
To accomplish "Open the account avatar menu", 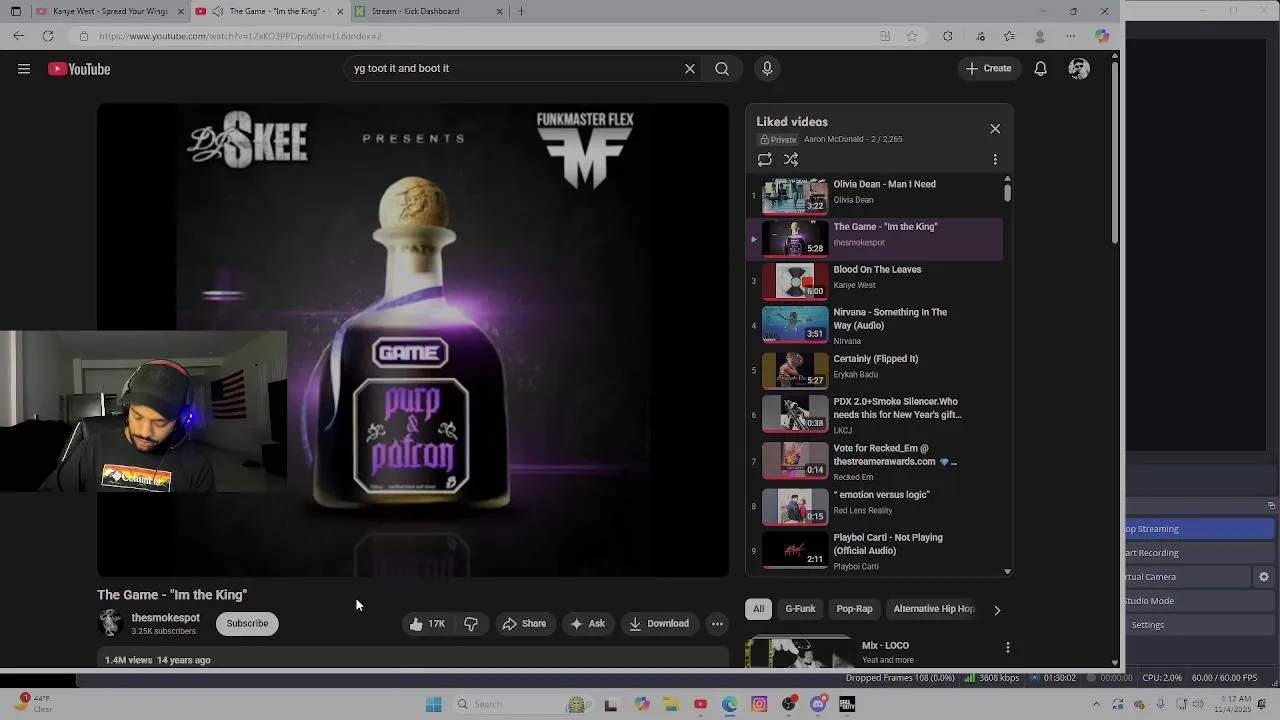I will (x=1079, y=69).
